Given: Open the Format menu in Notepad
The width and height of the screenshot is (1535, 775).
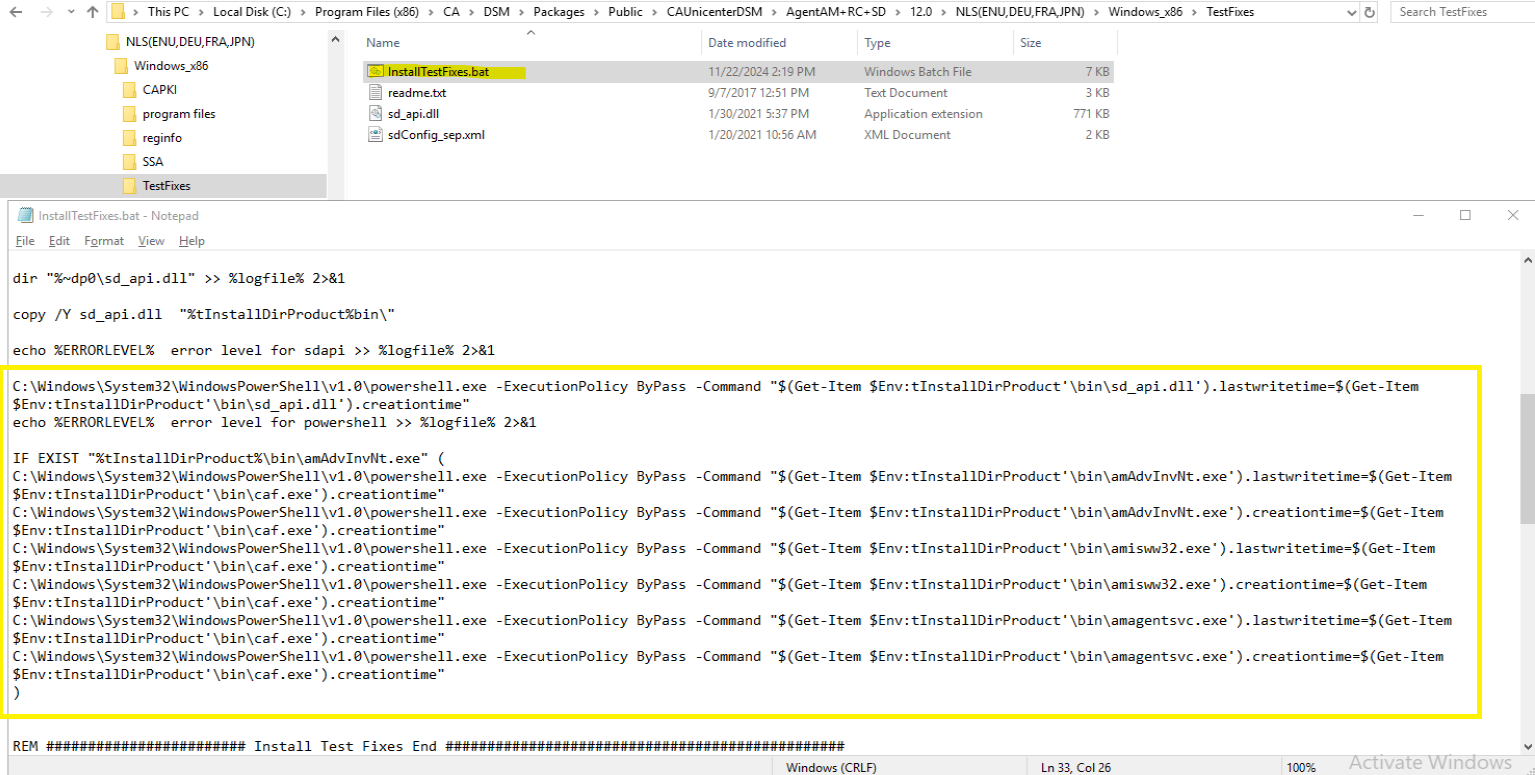Looking at the screenshot, I should click(104, 241).
